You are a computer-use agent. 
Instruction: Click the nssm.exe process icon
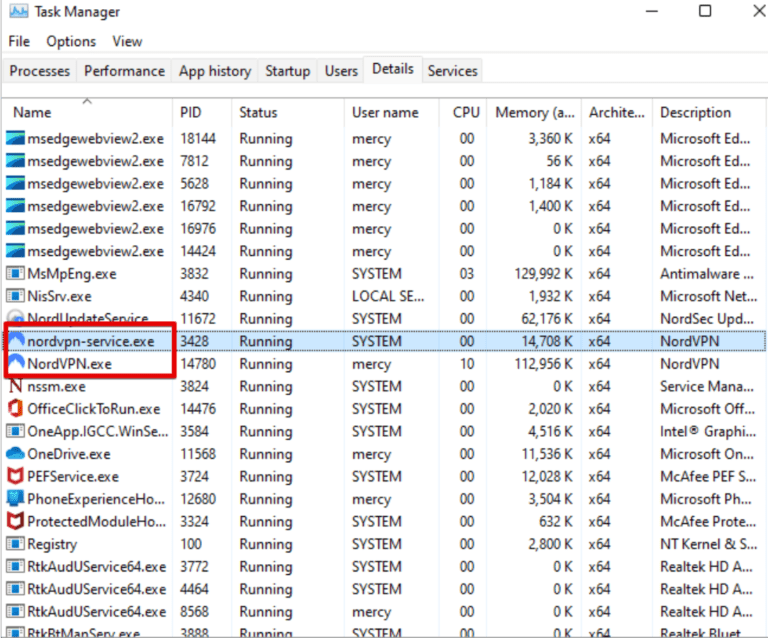coord(15,386)
